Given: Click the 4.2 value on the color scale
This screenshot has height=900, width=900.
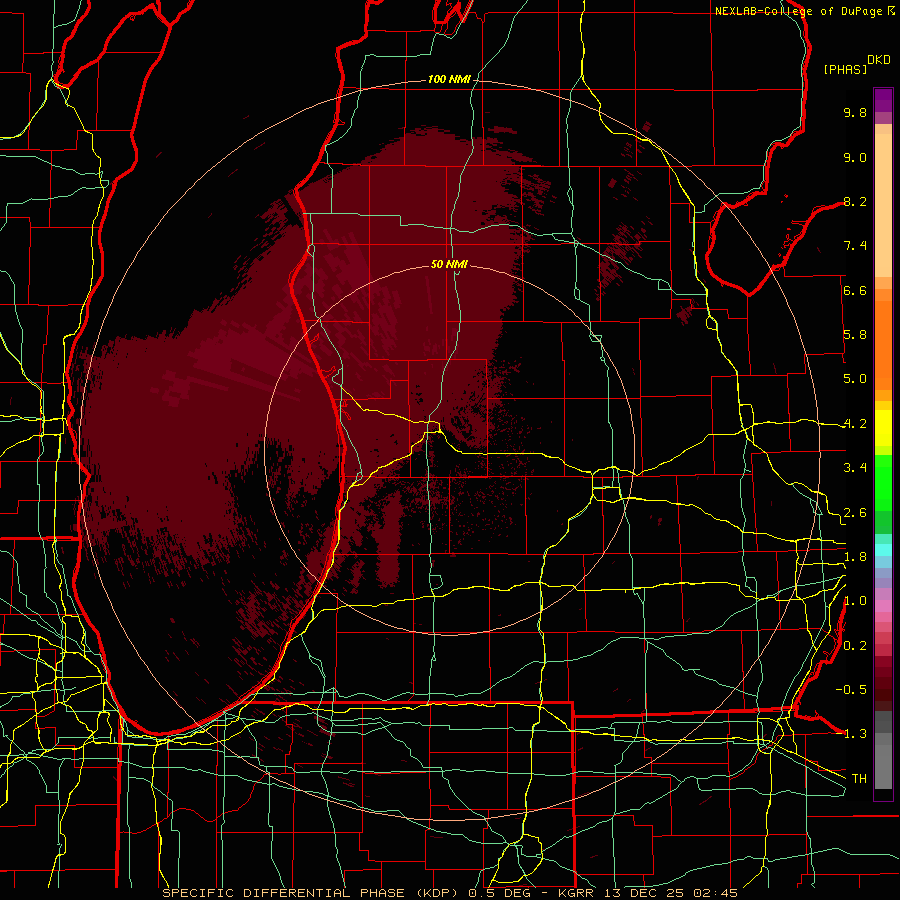Looking at the screenshot, I should coord(855,424).
